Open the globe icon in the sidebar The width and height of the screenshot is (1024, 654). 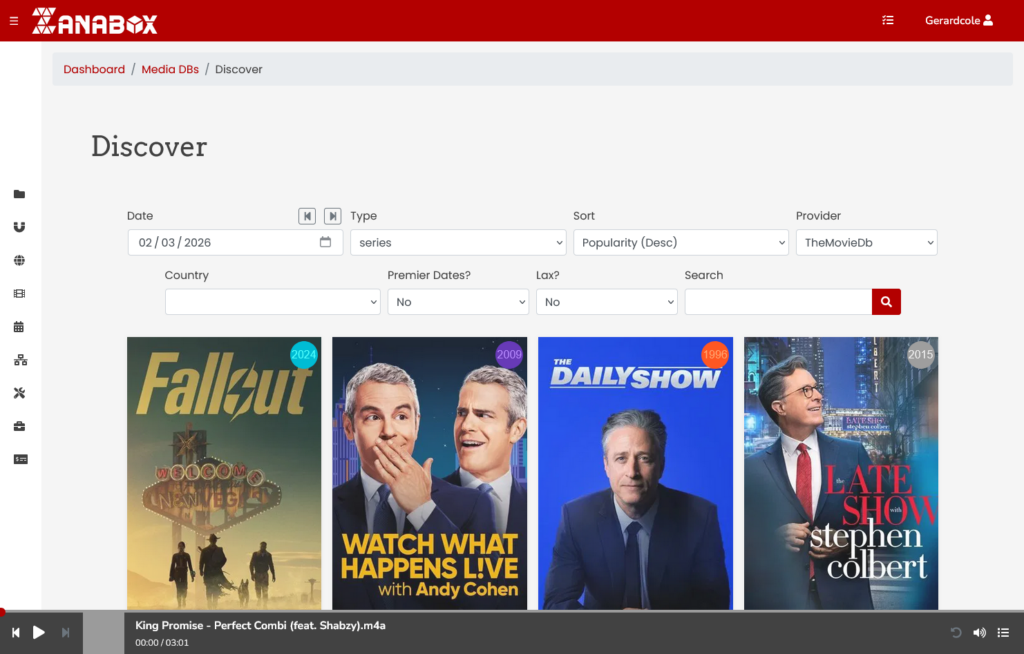click(x=19, y=260)
